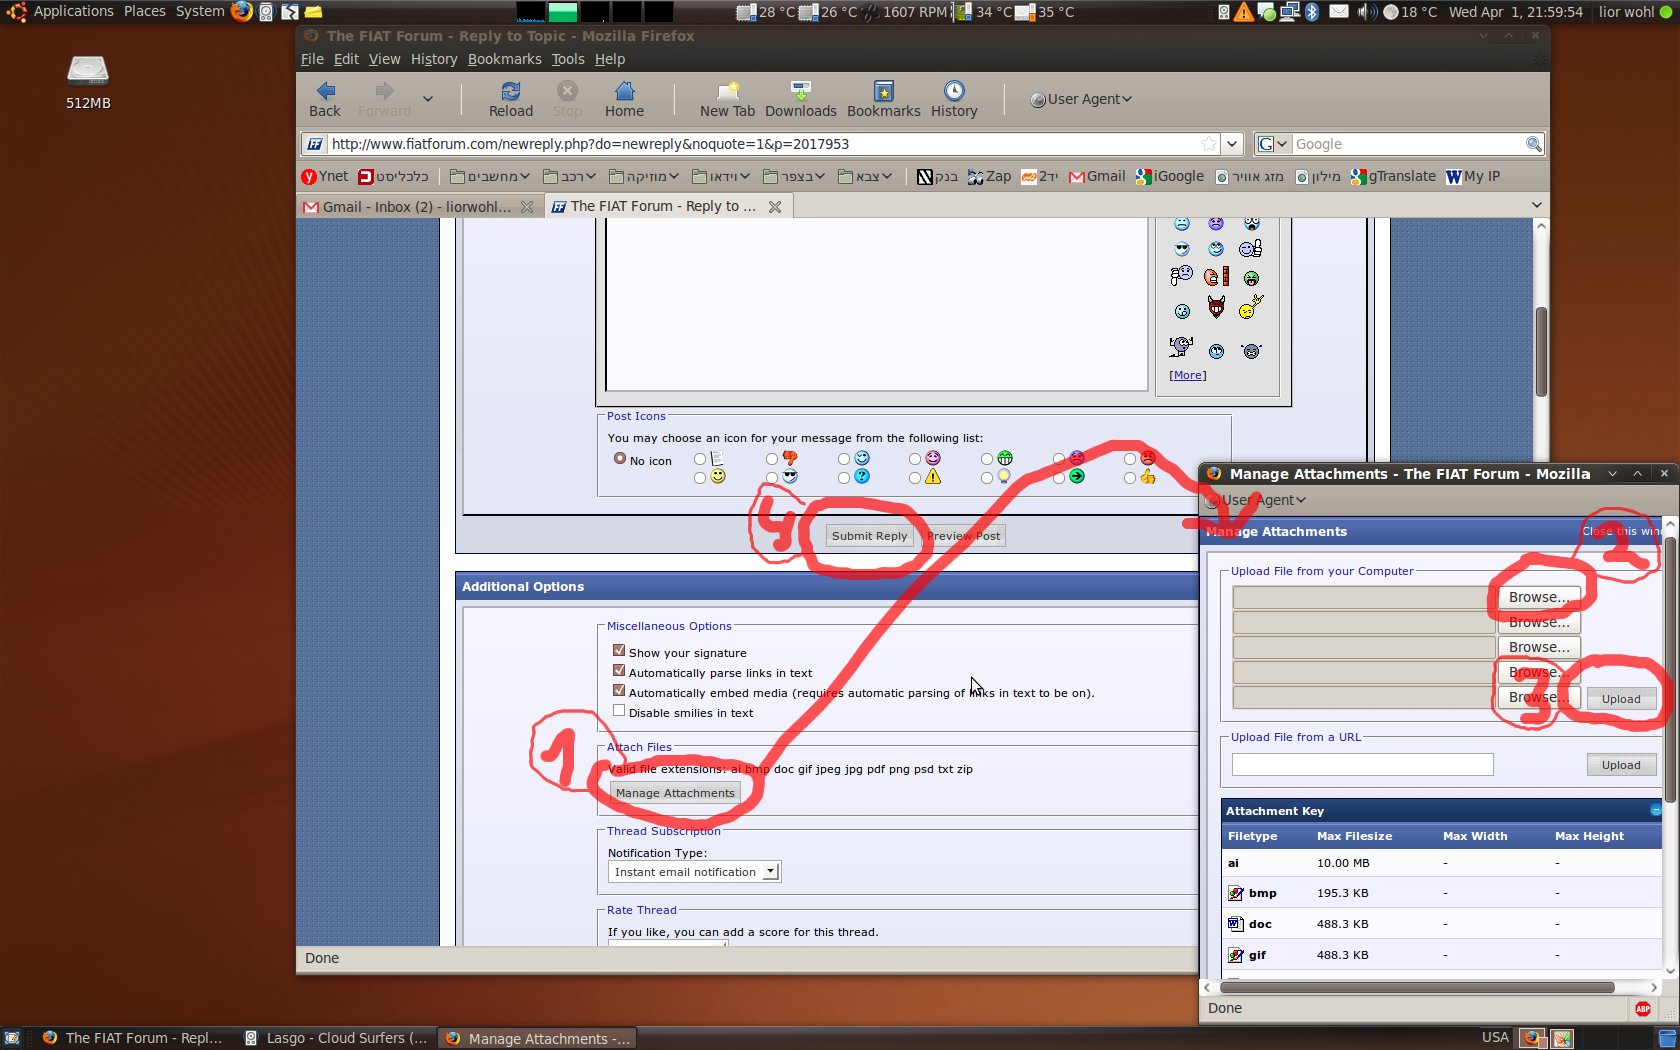Open the Ynet bookmark
The width and height of the screenshot is (1680, 1050).
pyautogui.click(x=325, y=176)
